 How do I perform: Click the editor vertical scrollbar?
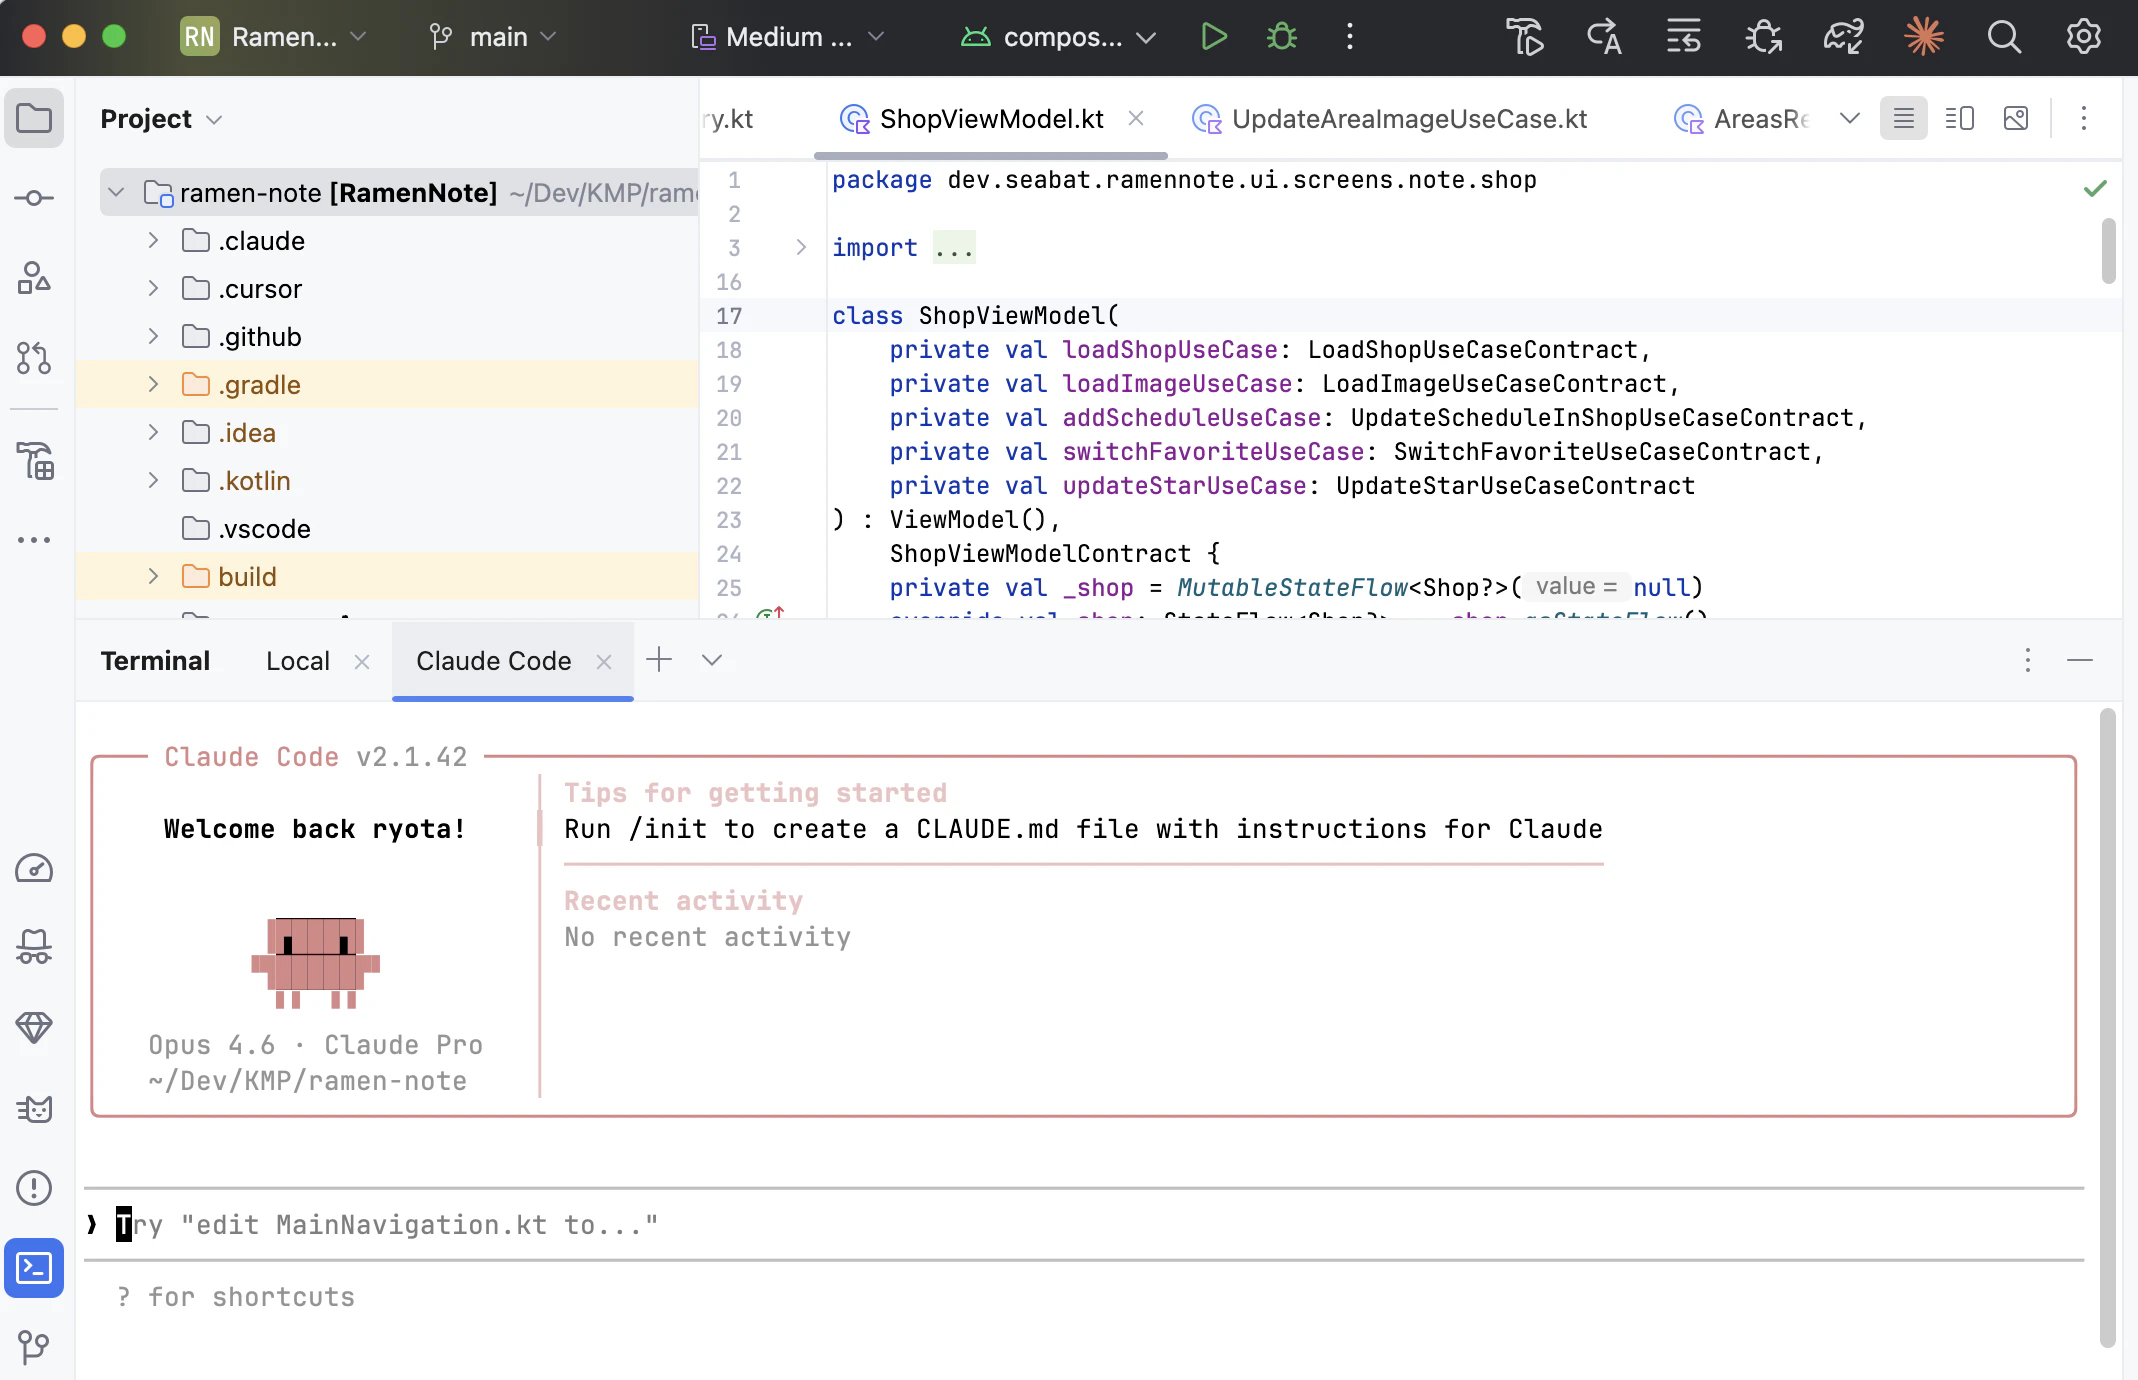coord(2108,252)
